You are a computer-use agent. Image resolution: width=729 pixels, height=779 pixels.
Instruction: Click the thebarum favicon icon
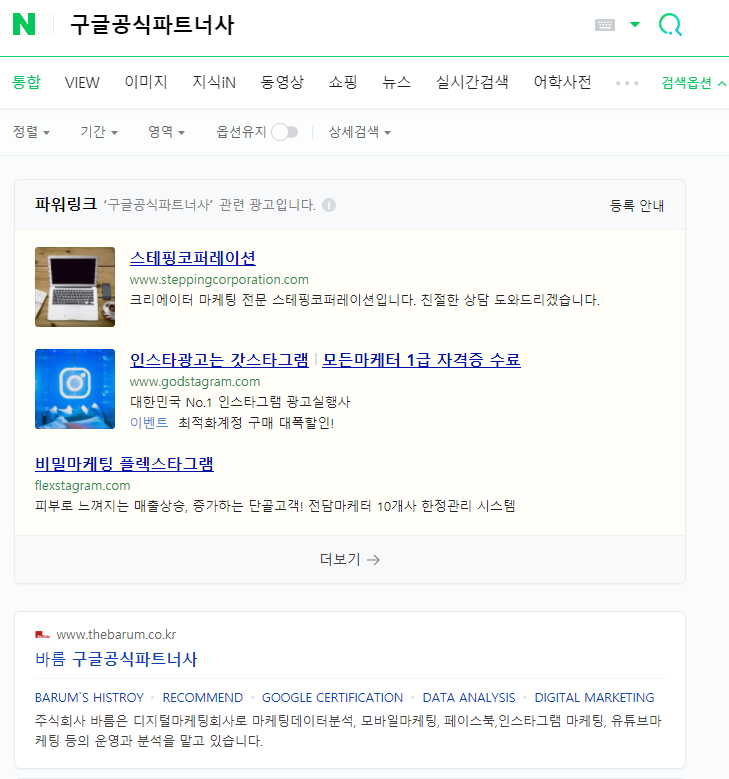coord(42,634)
